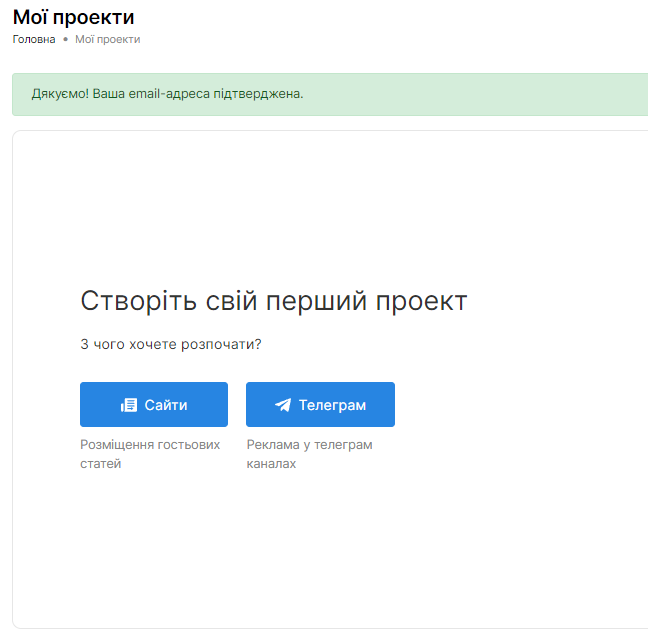Click the question З чого хочете розпочати?
648x637 pixels.
[171, 344]
